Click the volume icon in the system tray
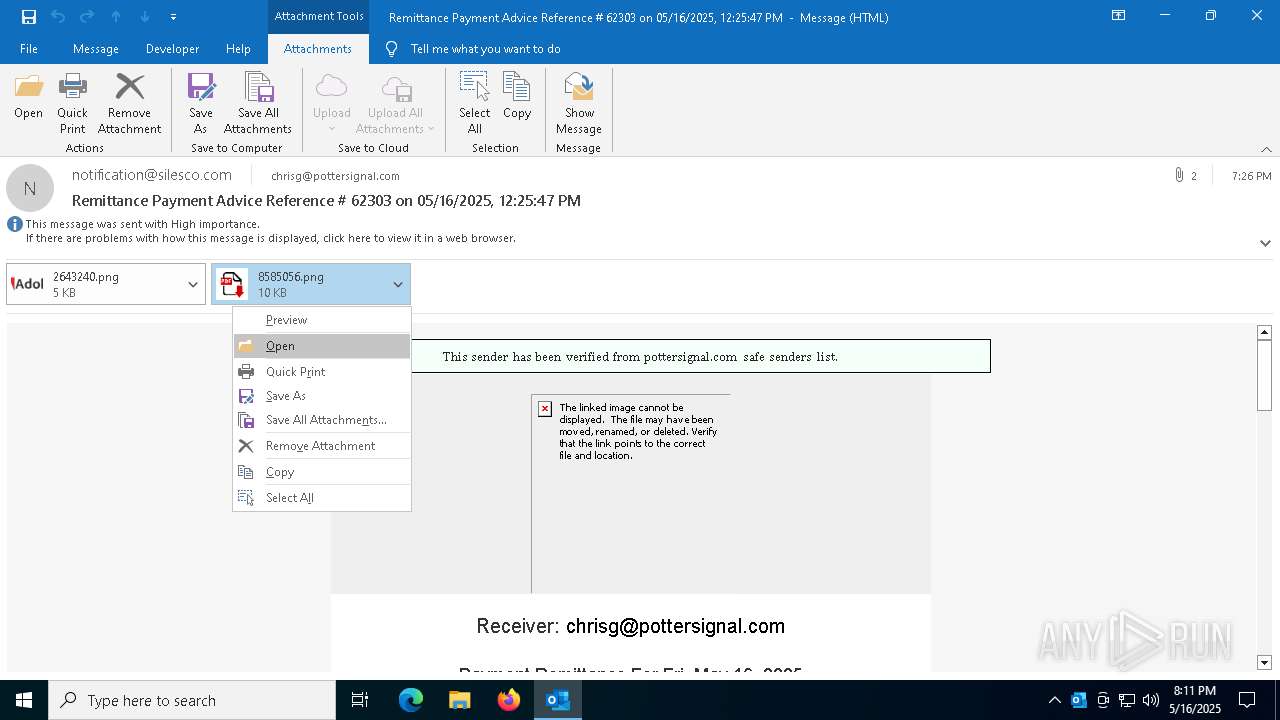Screen dimensions: 1280x720 1150,700
